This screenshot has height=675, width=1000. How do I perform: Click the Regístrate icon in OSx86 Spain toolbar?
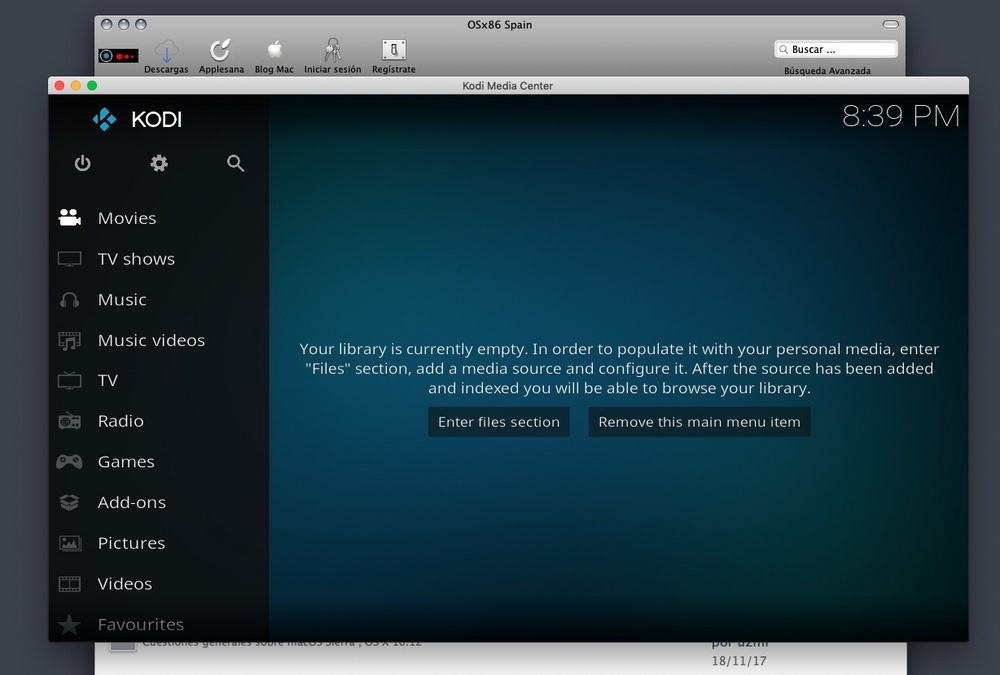(393, 50)
